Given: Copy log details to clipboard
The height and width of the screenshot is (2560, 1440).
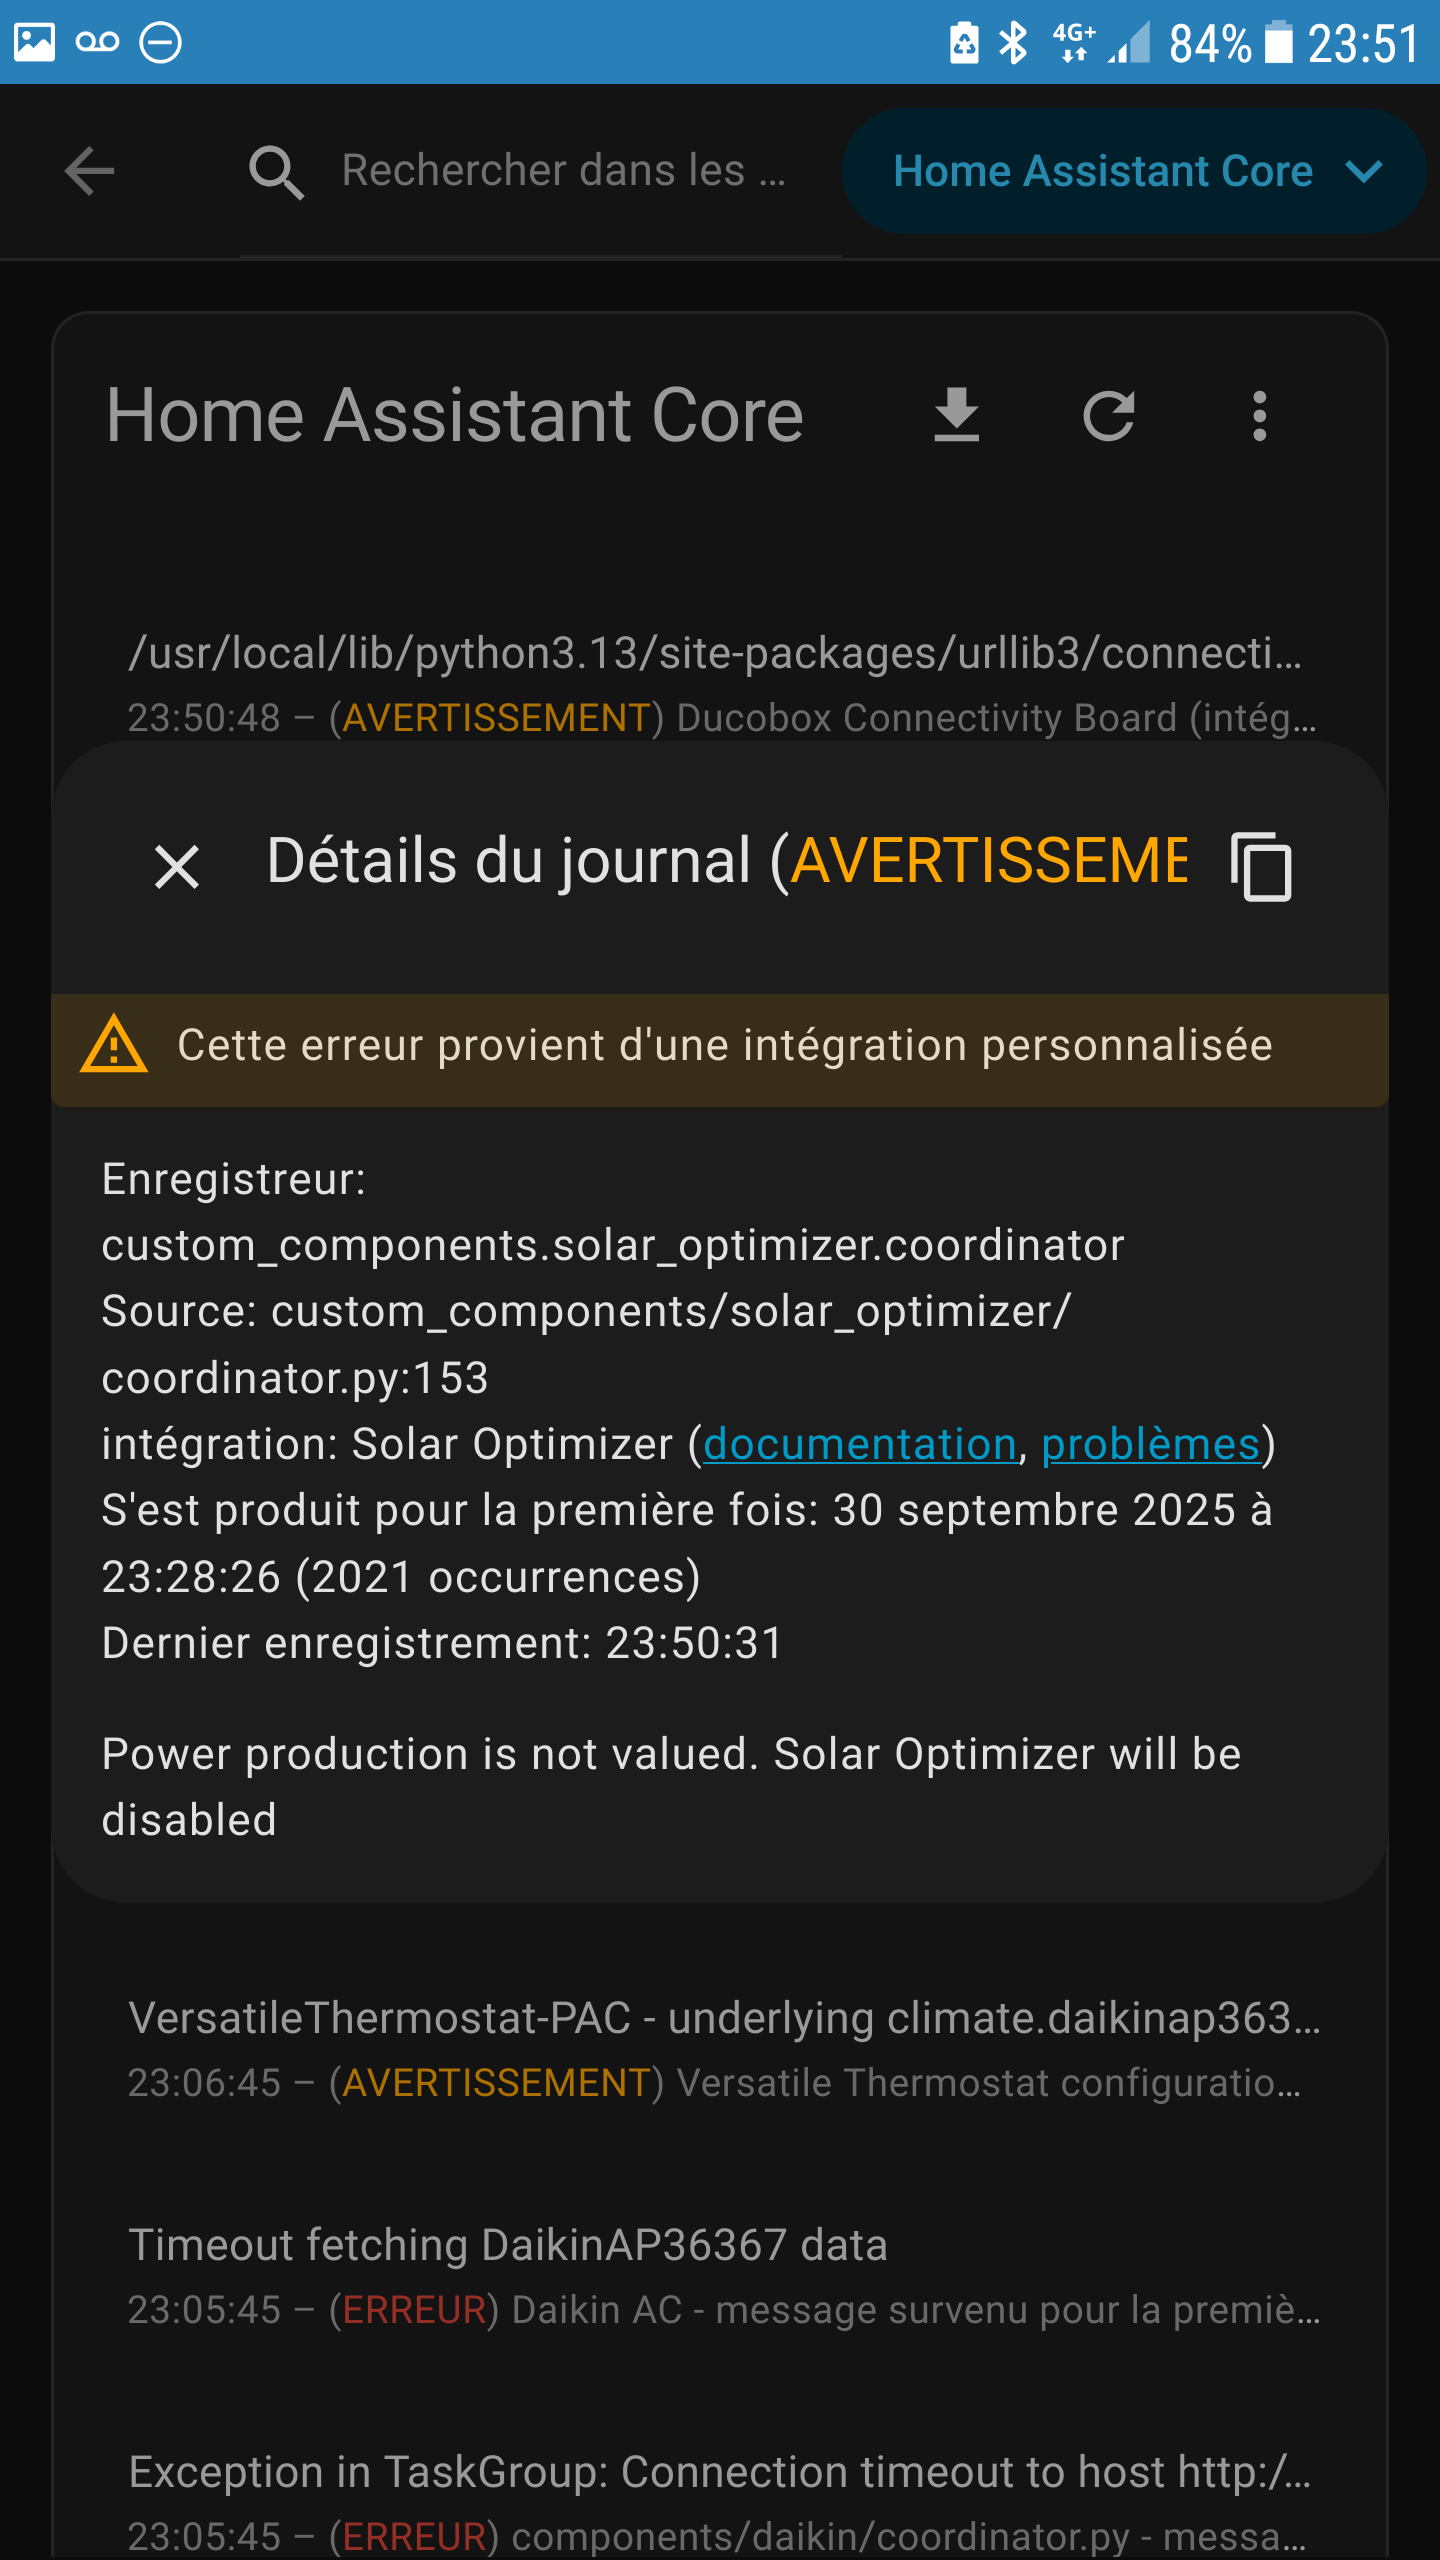Looking at the screenshot, I should (1261, 866).
